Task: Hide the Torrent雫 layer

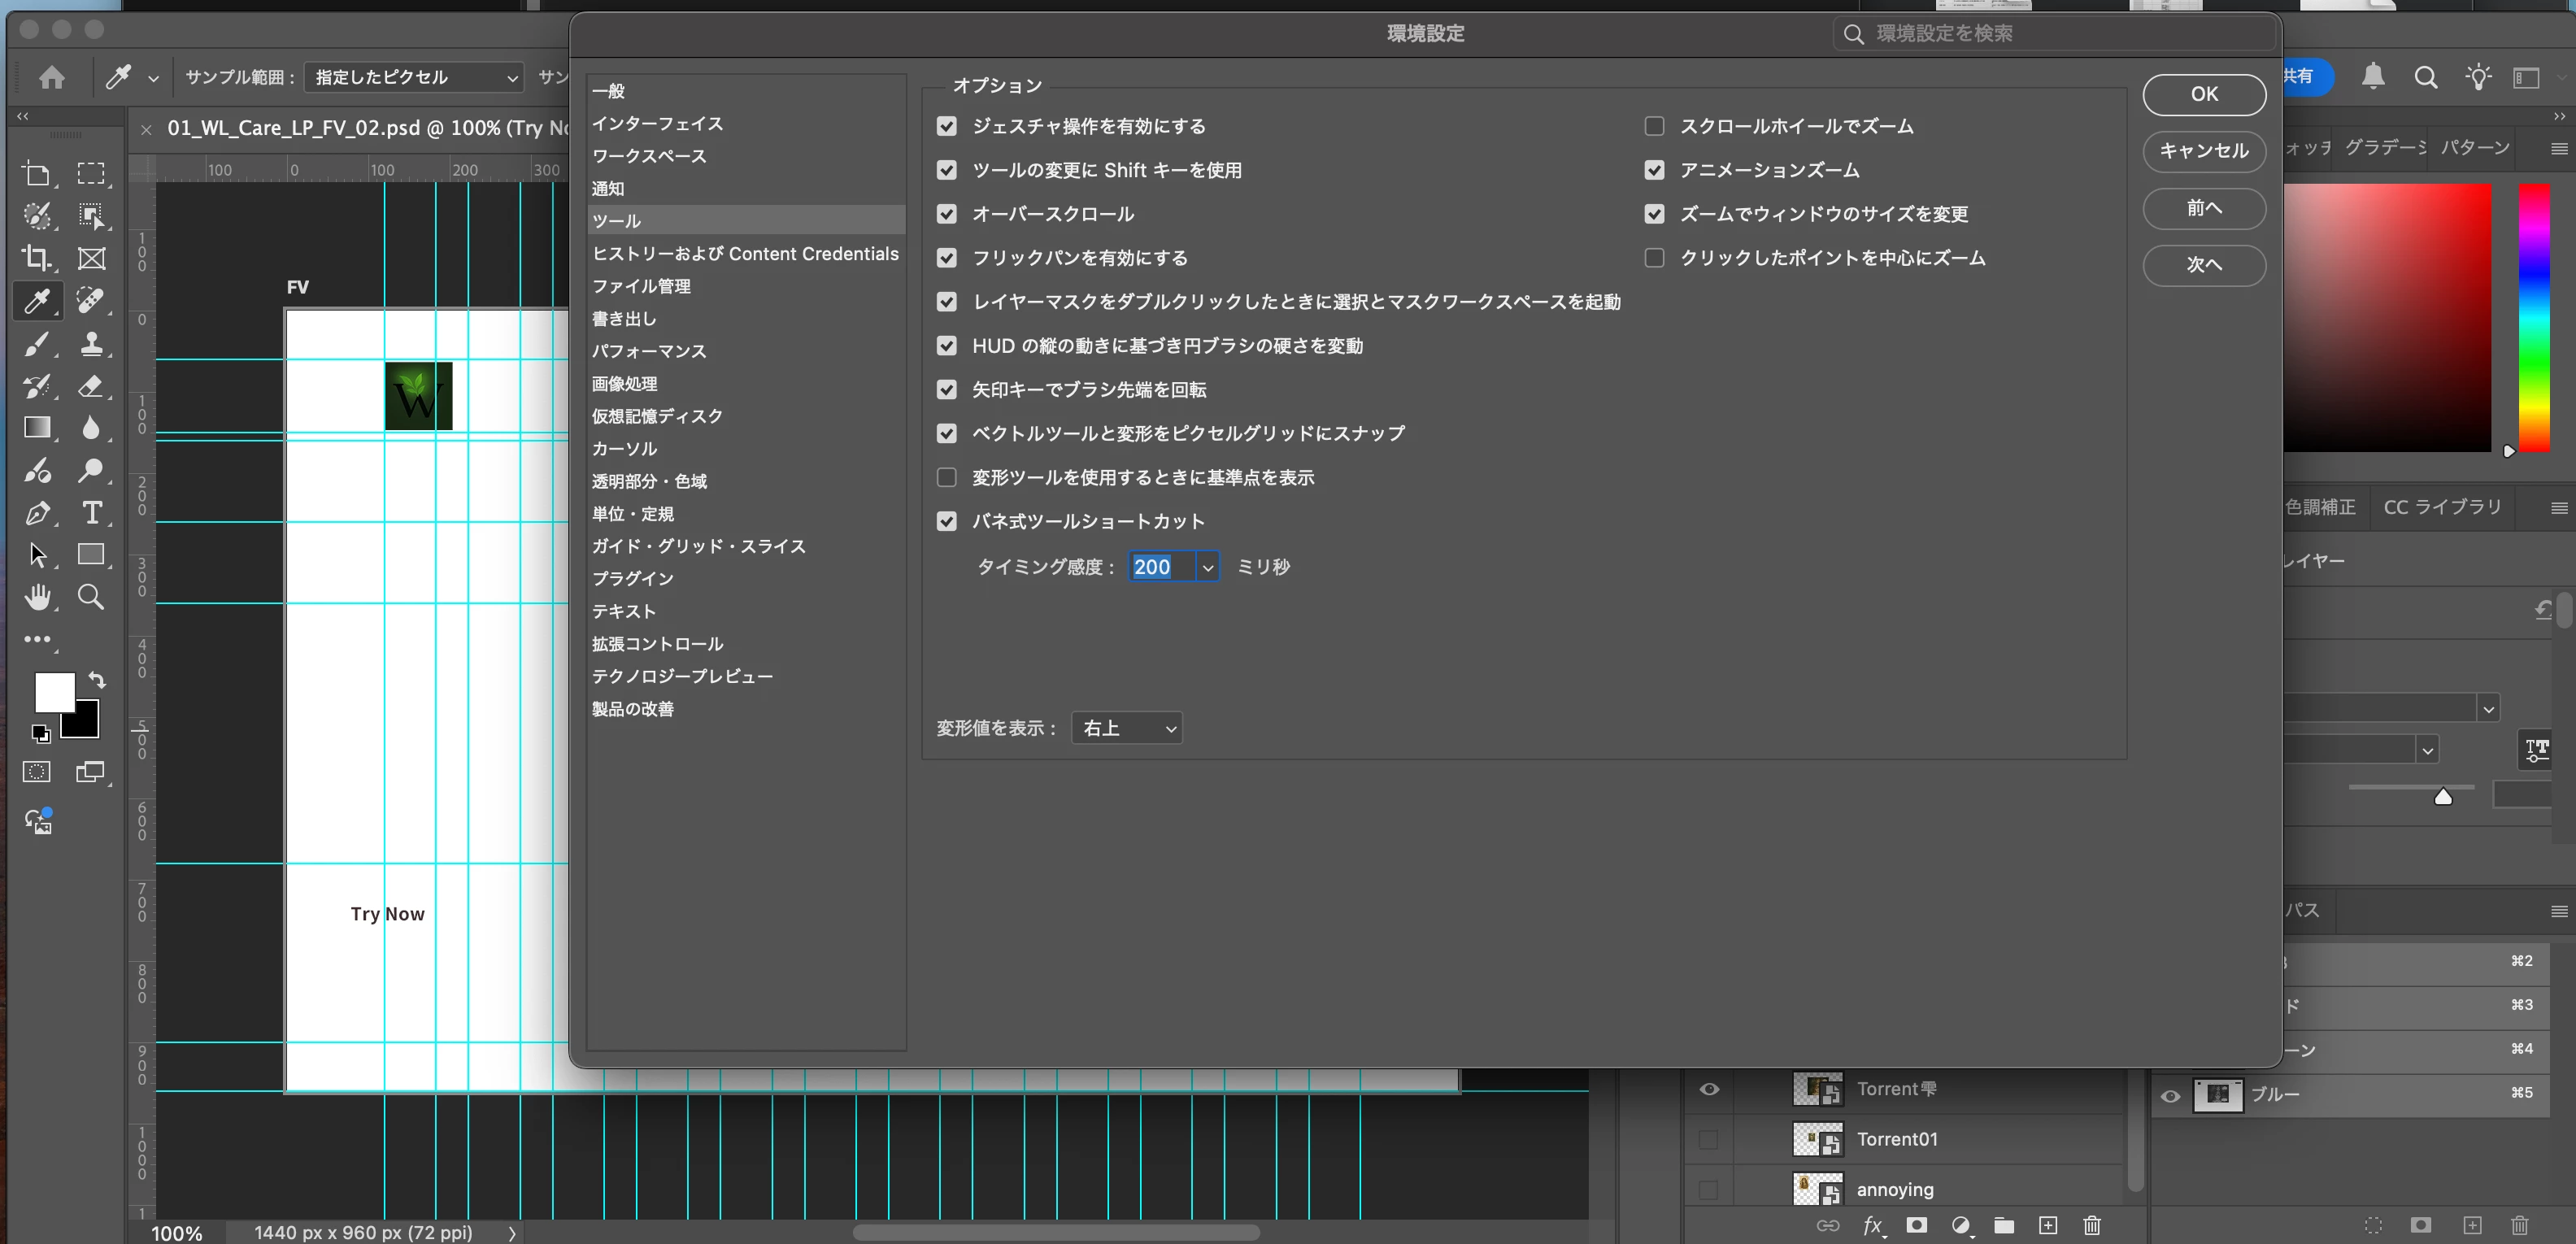Action: click(x=1709, y=1089)
